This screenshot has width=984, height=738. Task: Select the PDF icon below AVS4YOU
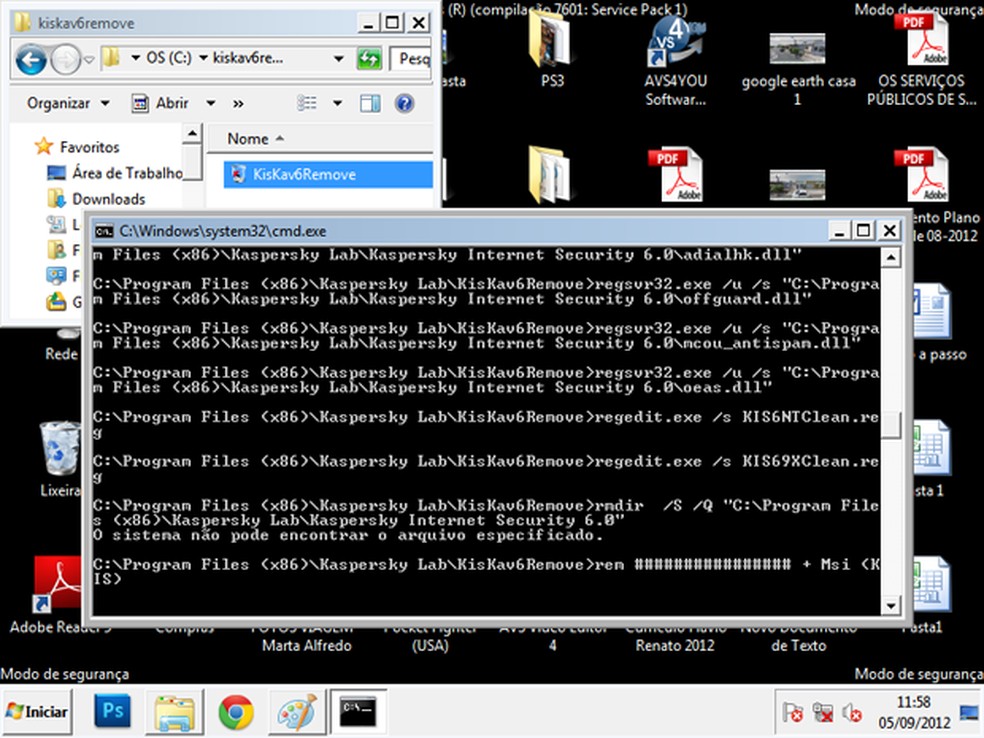click(675, 175)
